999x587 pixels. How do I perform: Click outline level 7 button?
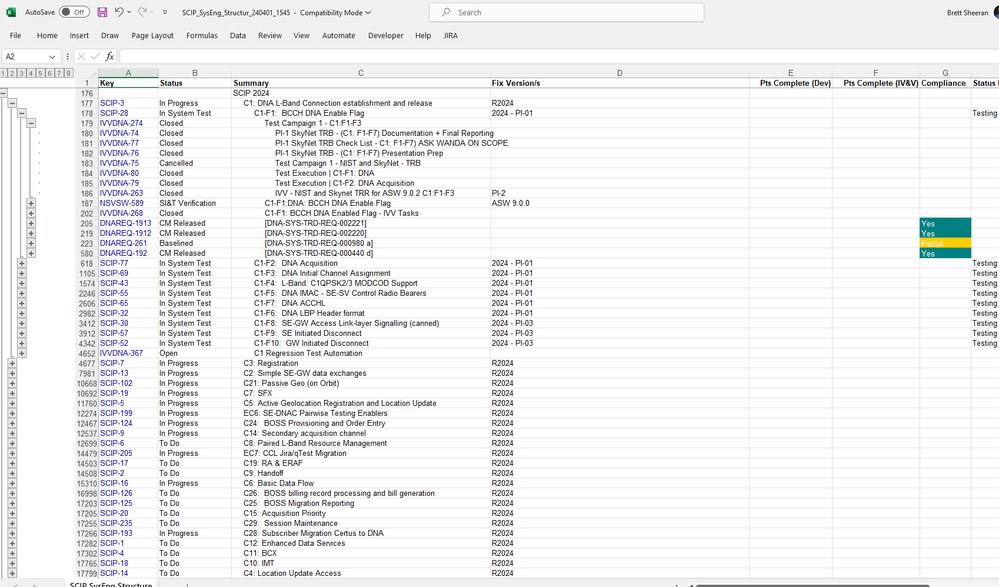59,73
